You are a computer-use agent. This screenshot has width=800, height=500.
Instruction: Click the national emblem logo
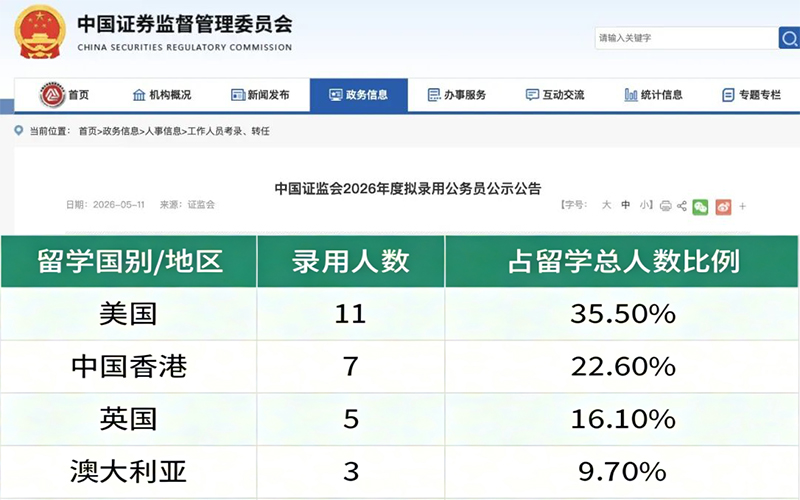(x=40, y=32)
